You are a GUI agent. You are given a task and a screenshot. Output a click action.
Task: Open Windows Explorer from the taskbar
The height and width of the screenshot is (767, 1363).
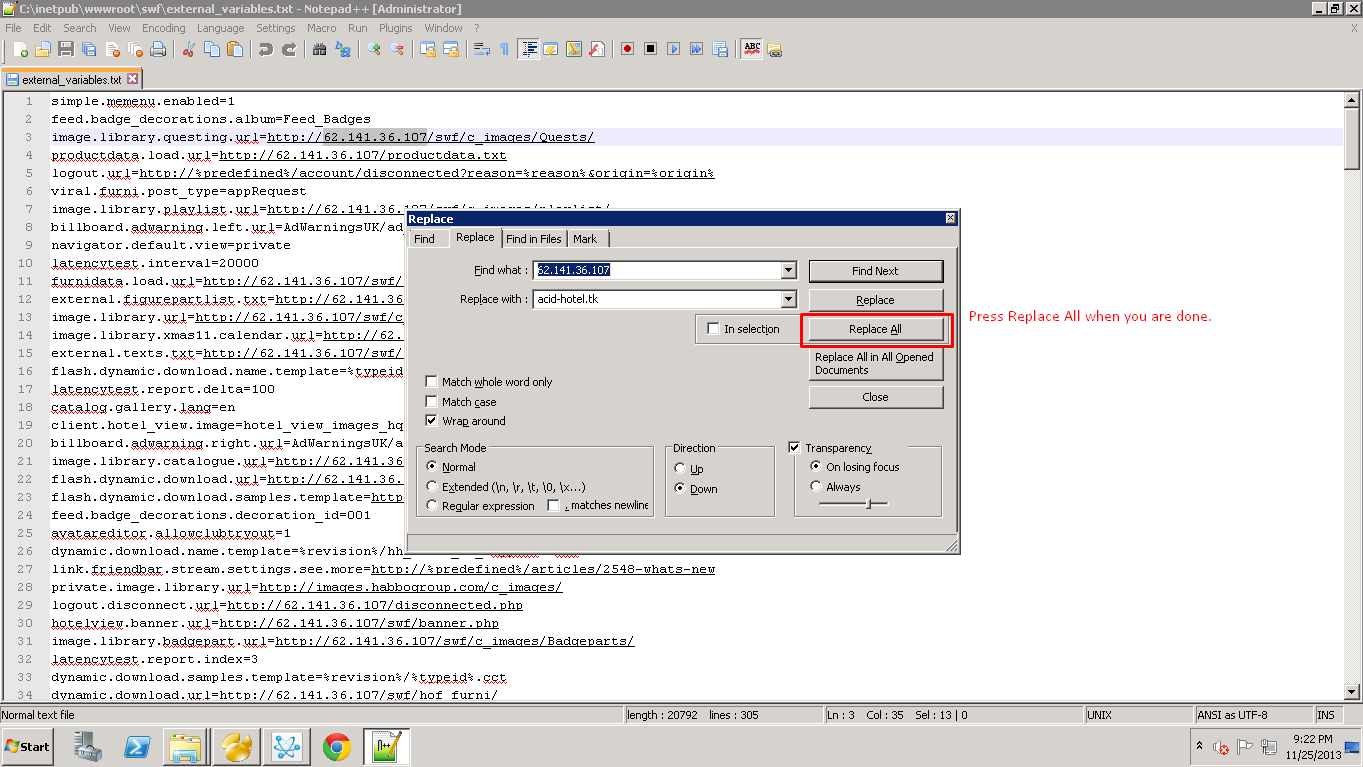[187, 746]
